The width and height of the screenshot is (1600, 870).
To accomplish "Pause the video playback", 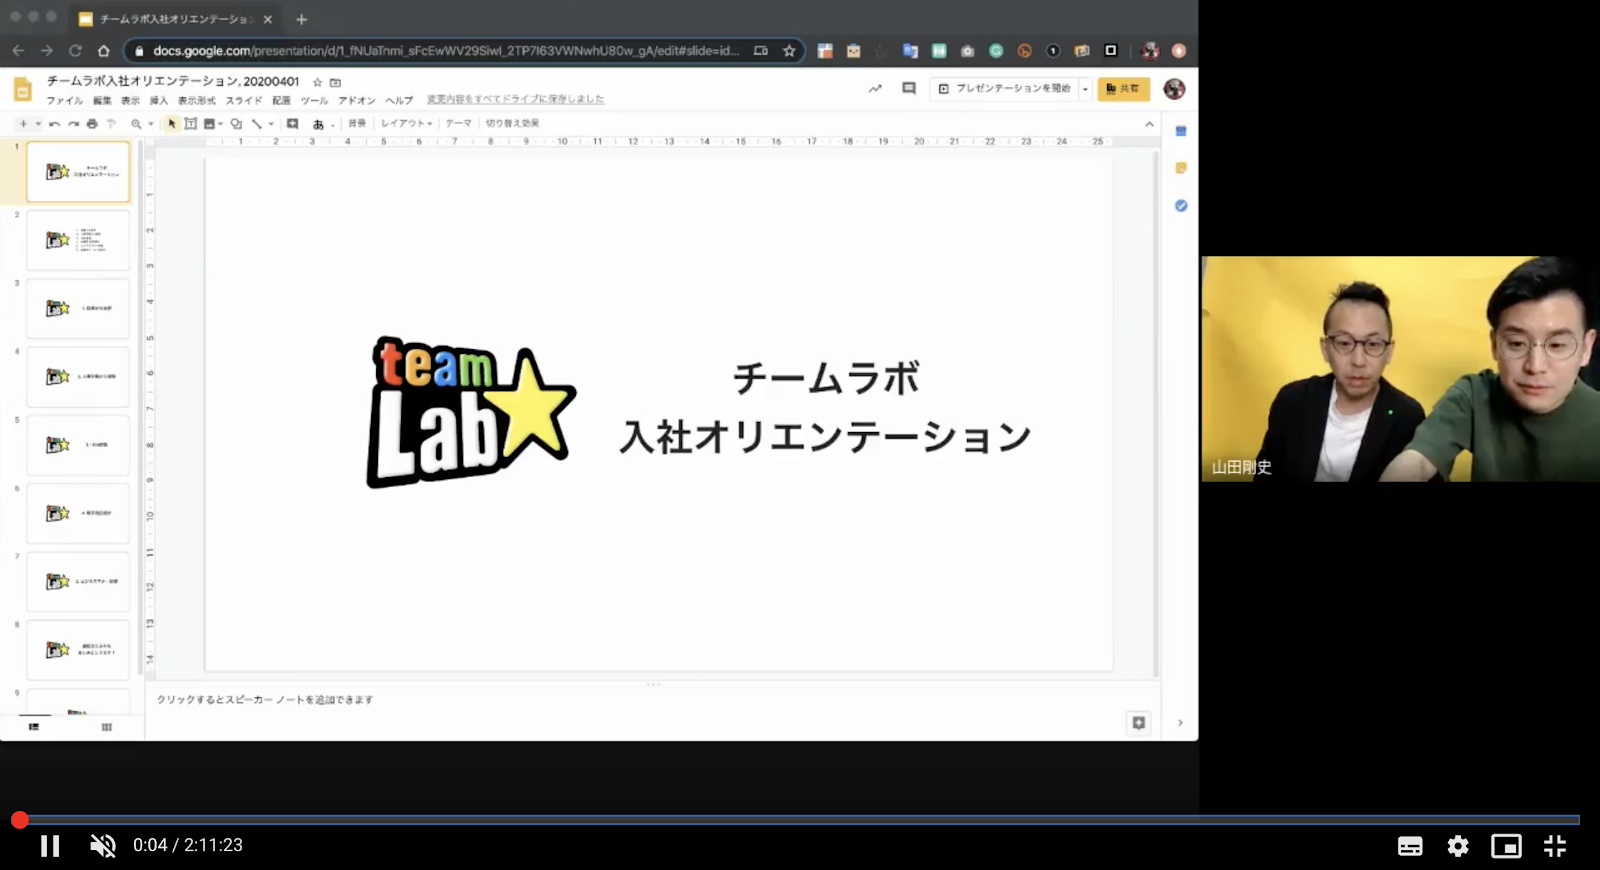I will point(49,846).
